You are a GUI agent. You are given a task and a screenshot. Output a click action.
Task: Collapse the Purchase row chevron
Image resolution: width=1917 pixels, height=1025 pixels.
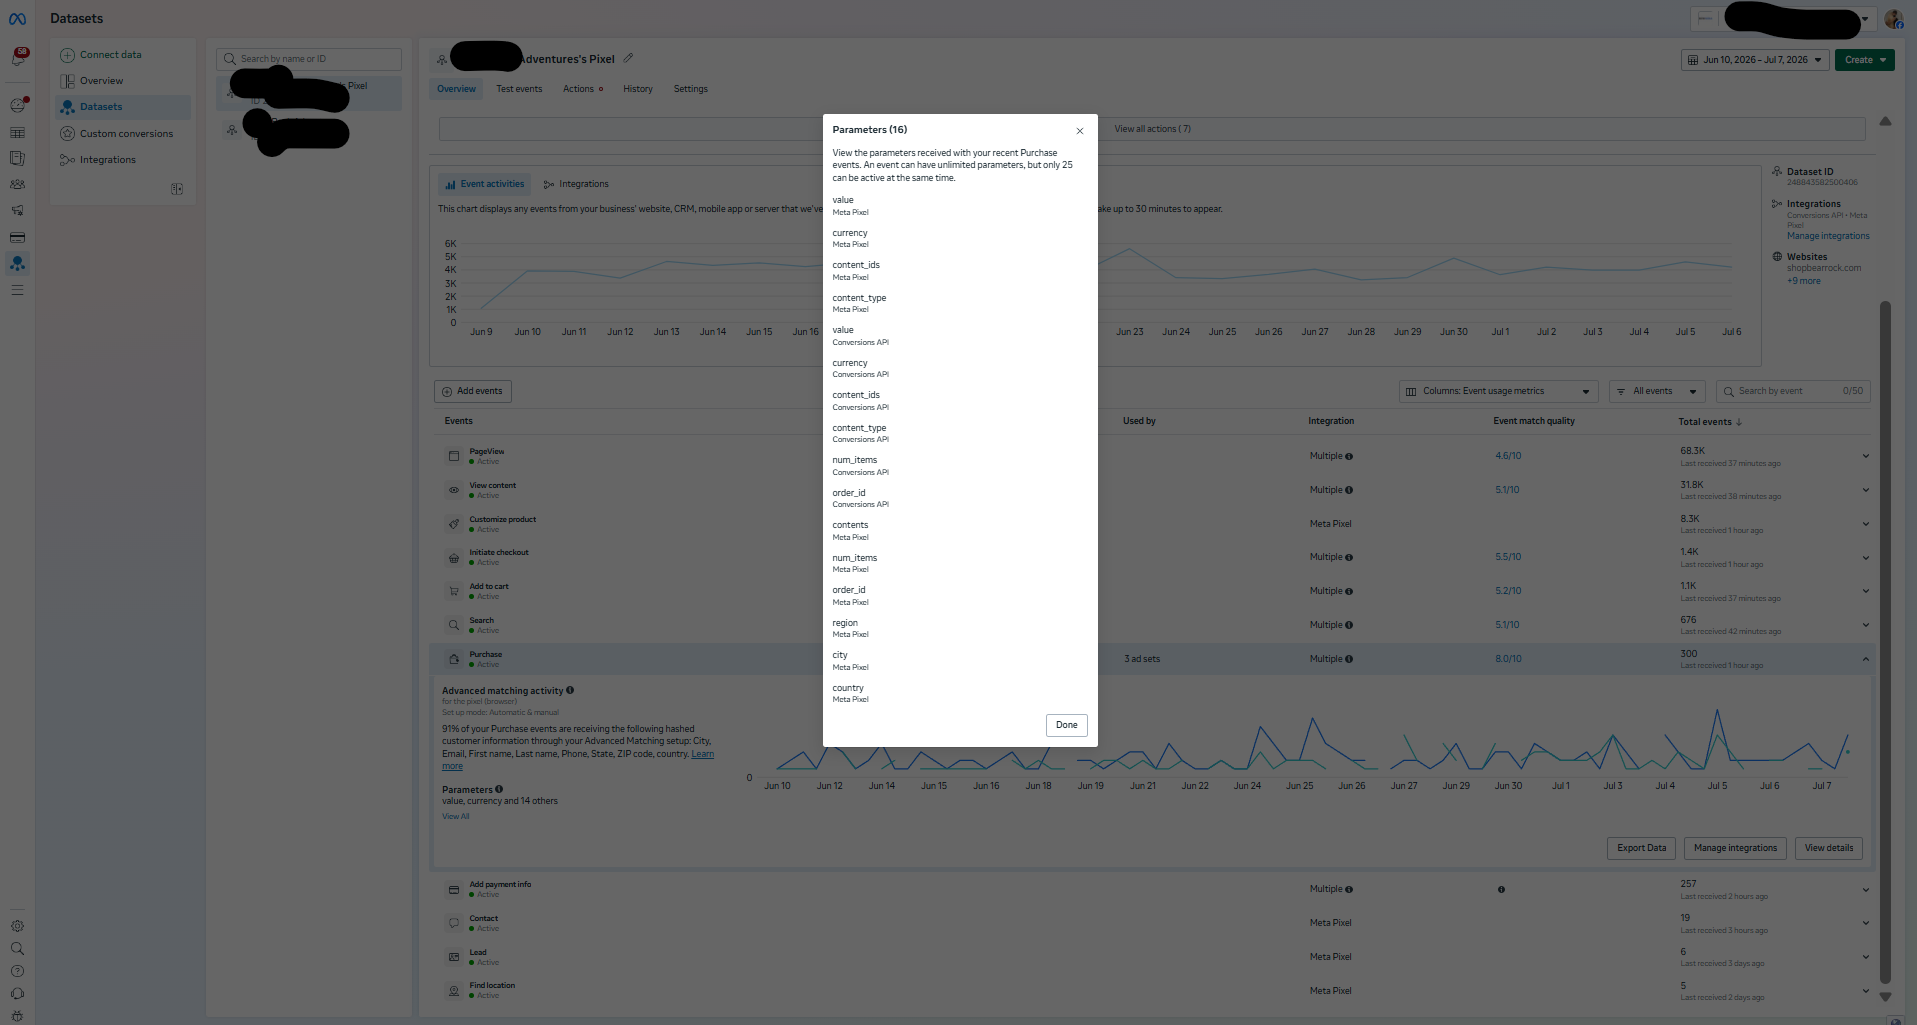(1865, 659)
